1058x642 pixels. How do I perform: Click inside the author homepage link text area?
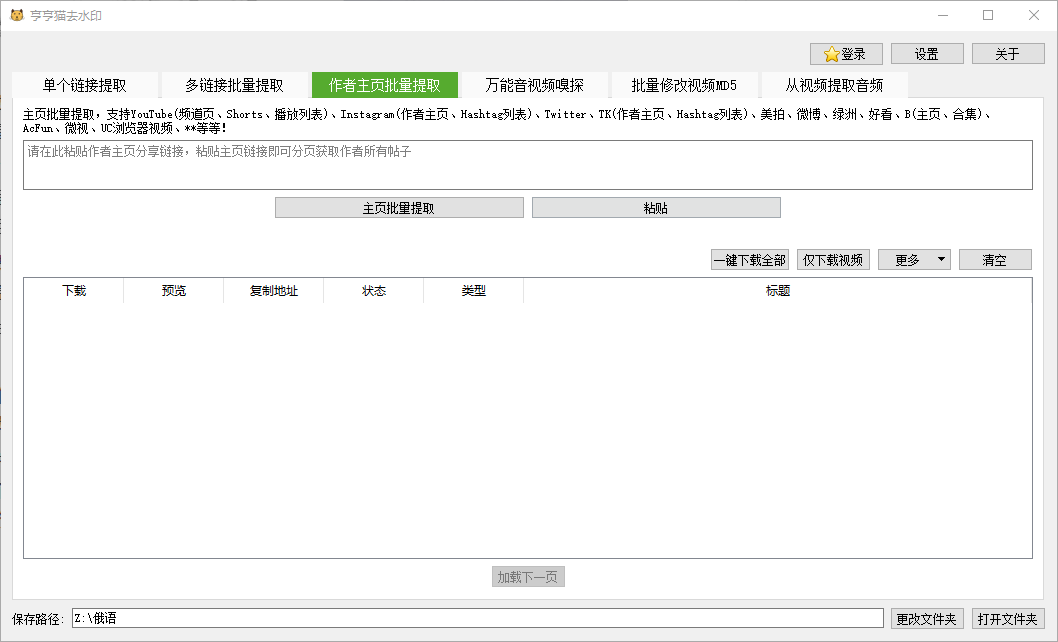[x=528, y=165]
